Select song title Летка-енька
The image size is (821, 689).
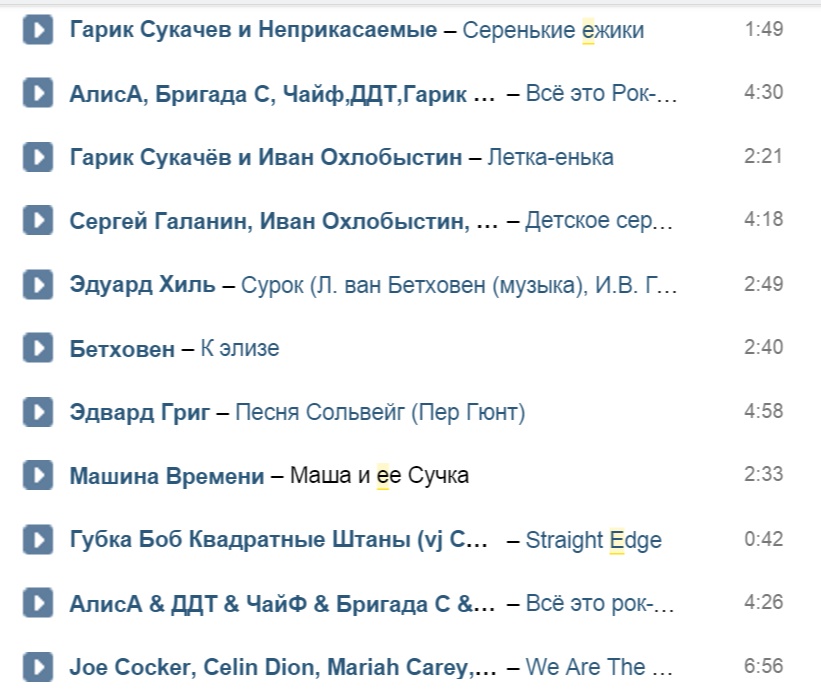click(550, 157)
